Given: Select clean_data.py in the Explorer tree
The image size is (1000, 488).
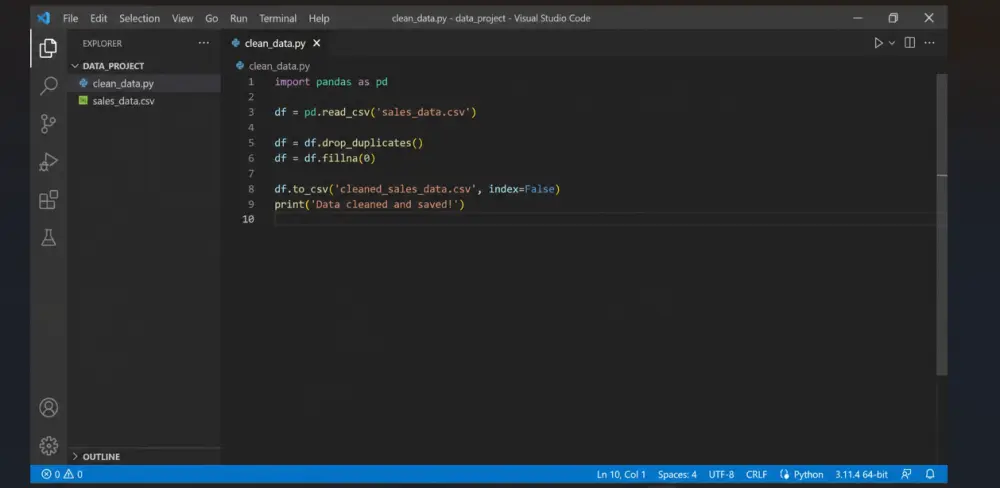Looking at the screenshot, I should (122, 84).
